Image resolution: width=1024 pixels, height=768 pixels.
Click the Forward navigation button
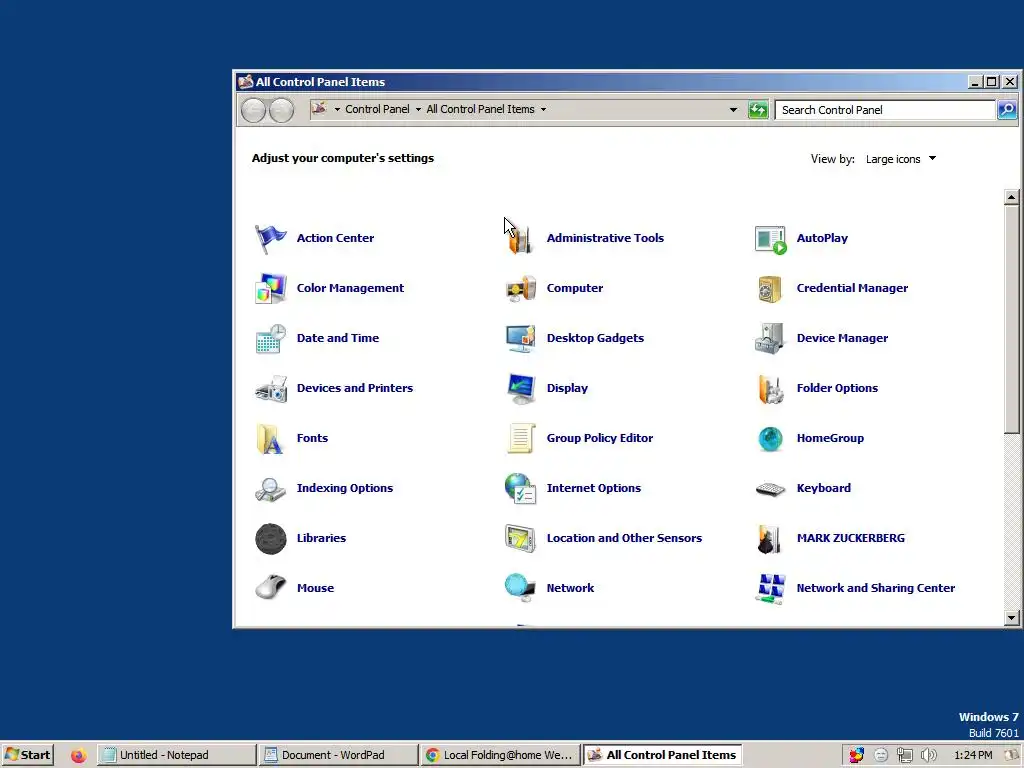point(281,110)
